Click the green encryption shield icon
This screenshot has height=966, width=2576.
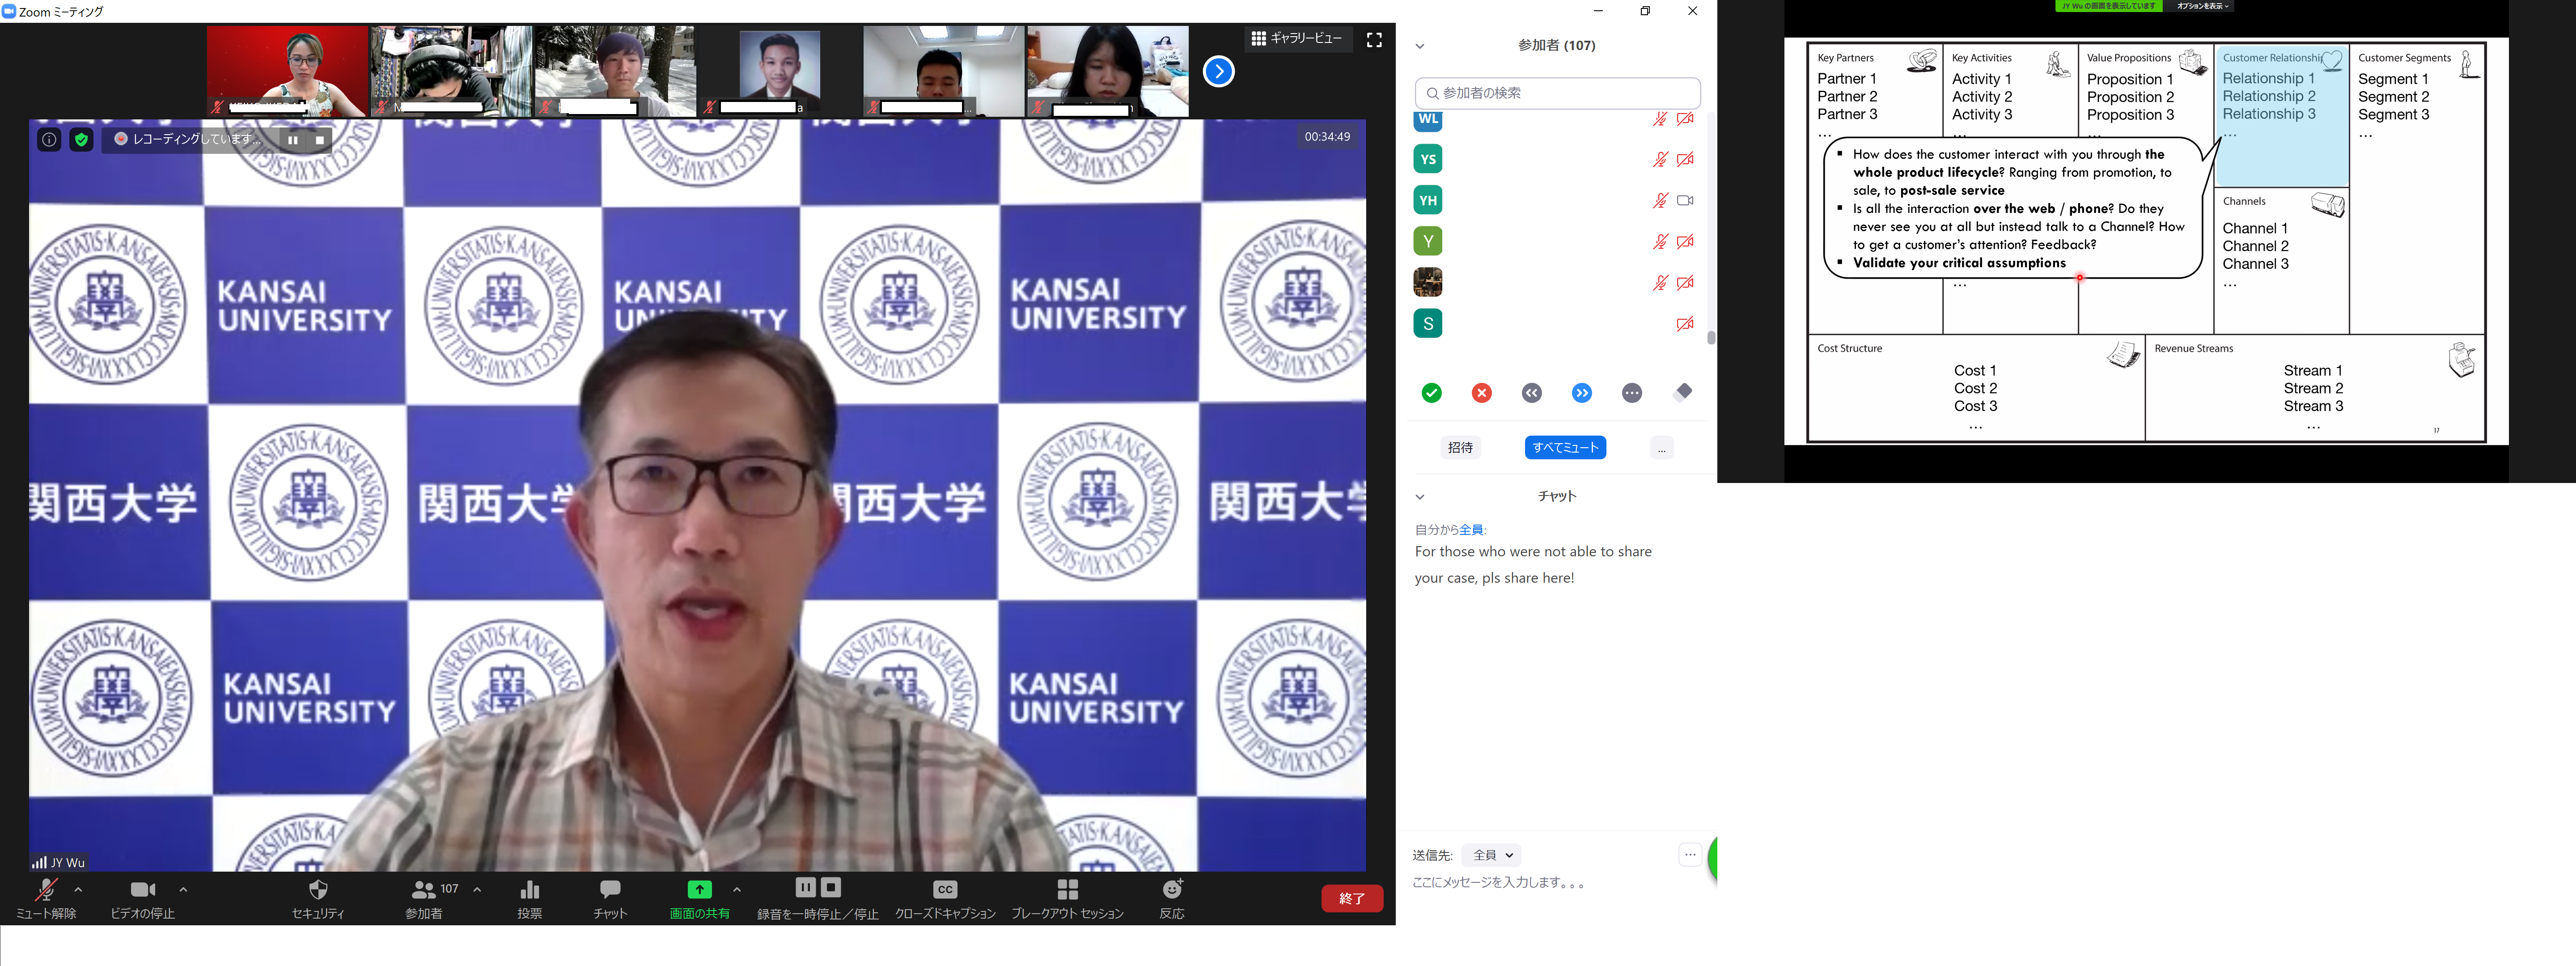click(81, 139)
